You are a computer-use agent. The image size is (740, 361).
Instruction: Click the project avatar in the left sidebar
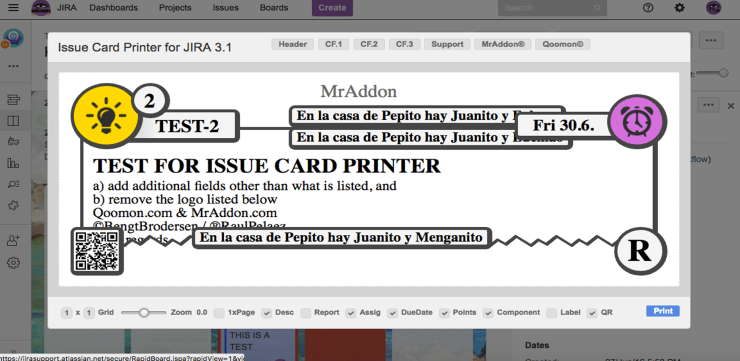coord(13,38)
